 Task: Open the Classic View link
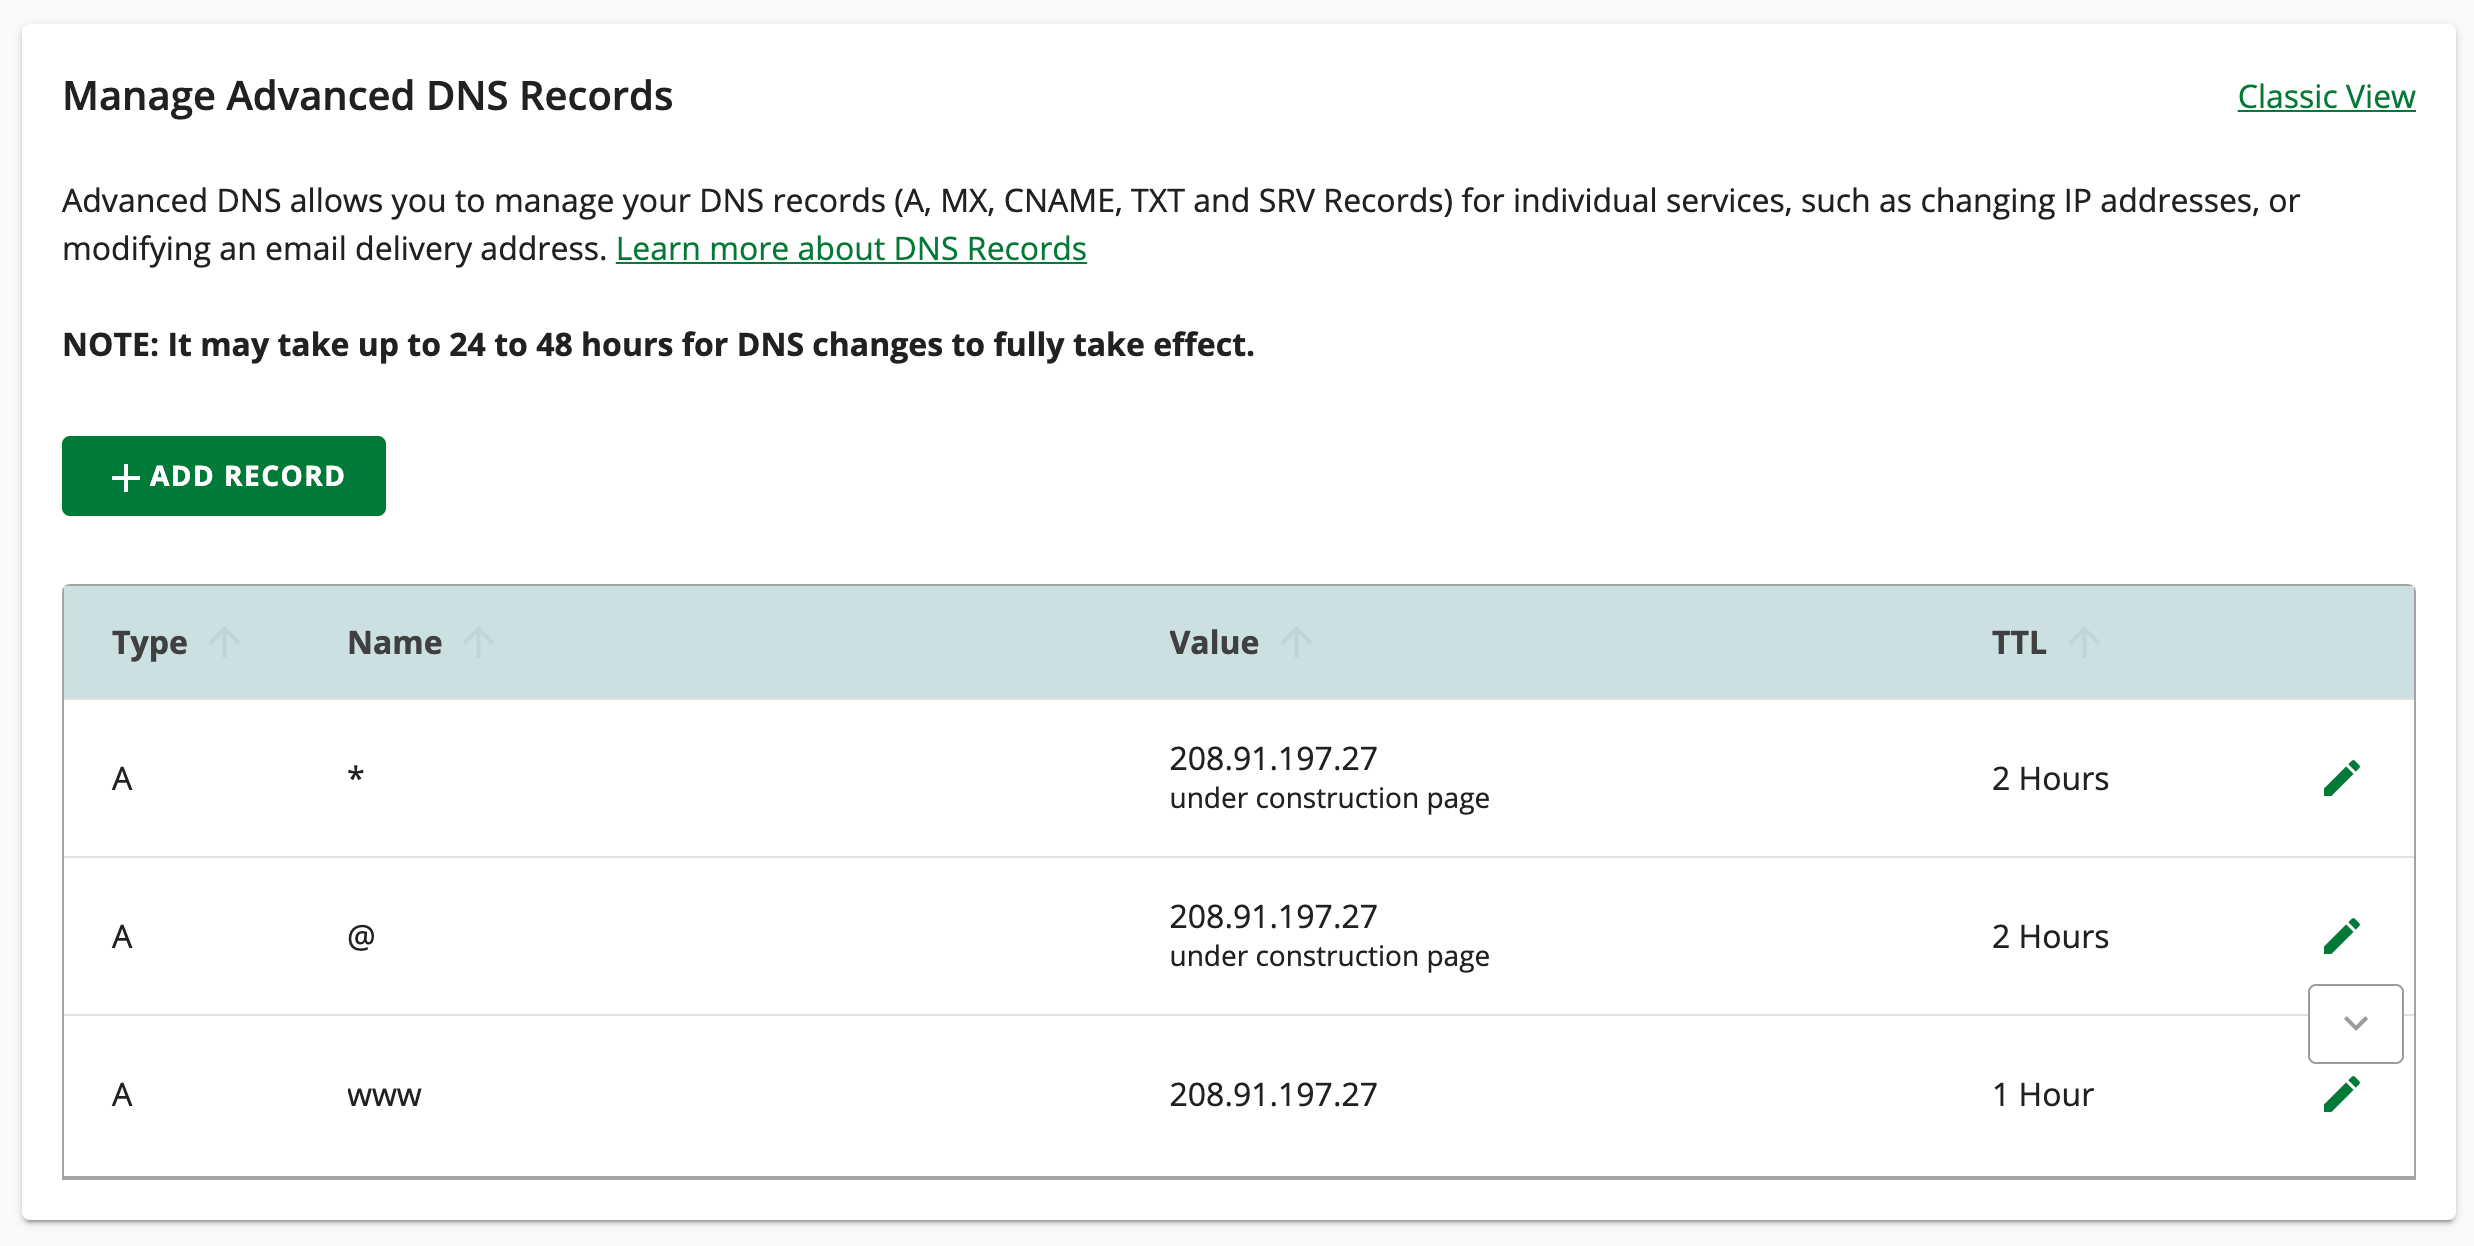coord(2326,96)
